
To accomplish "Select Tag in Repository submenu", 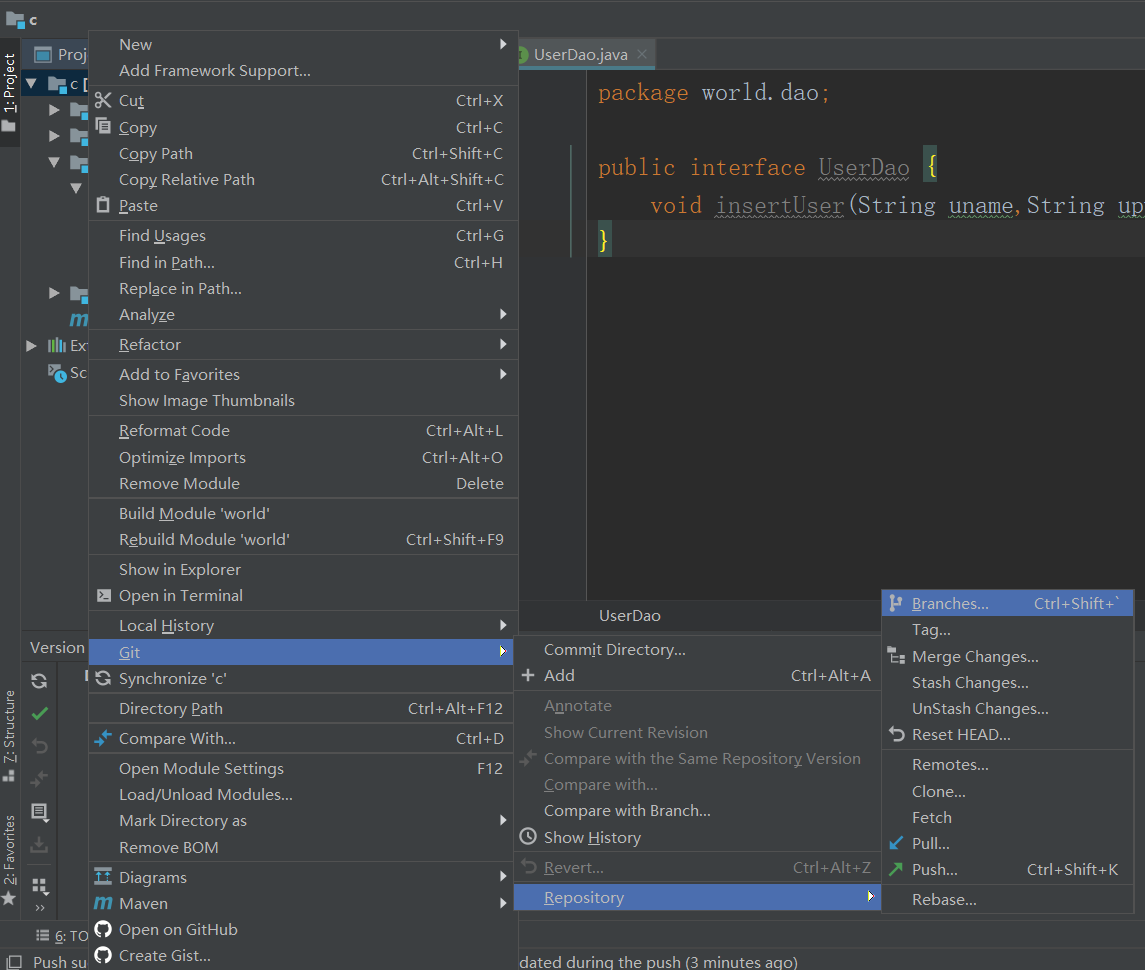I will [1007, 630].
